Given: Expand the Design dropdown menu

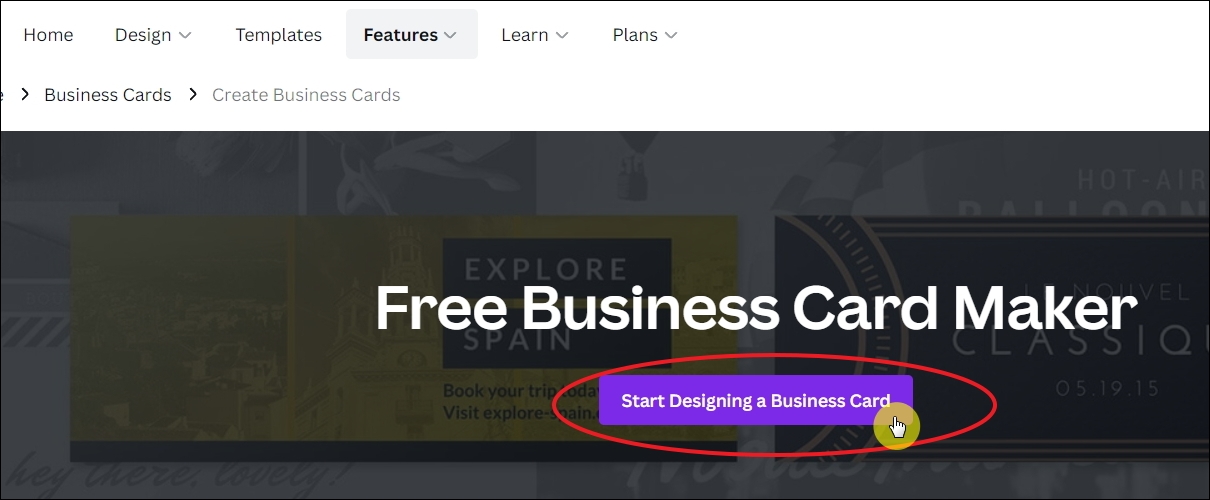Looking at the screenshot, I should (153, 35).
